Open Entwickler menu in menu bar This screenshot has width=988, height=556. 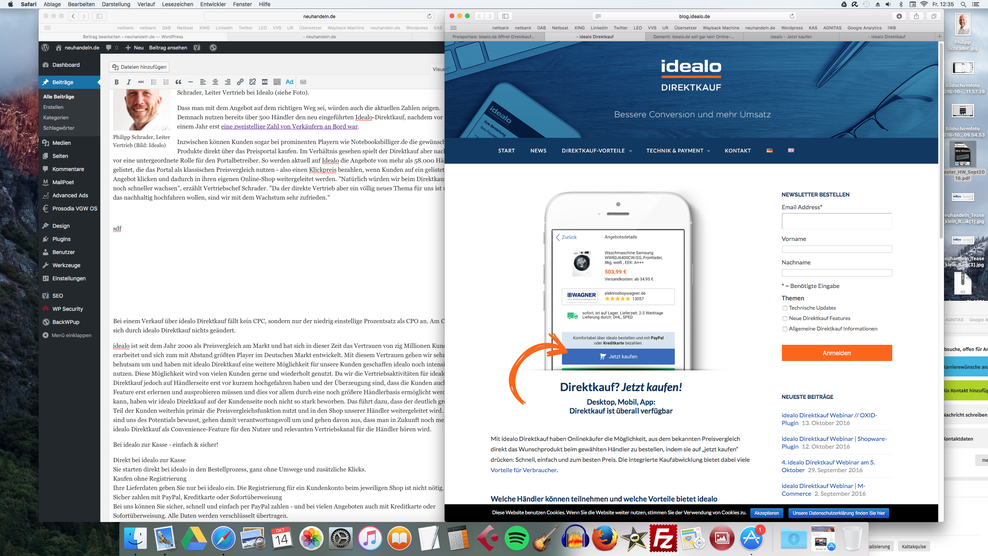(x=213, y=4)
